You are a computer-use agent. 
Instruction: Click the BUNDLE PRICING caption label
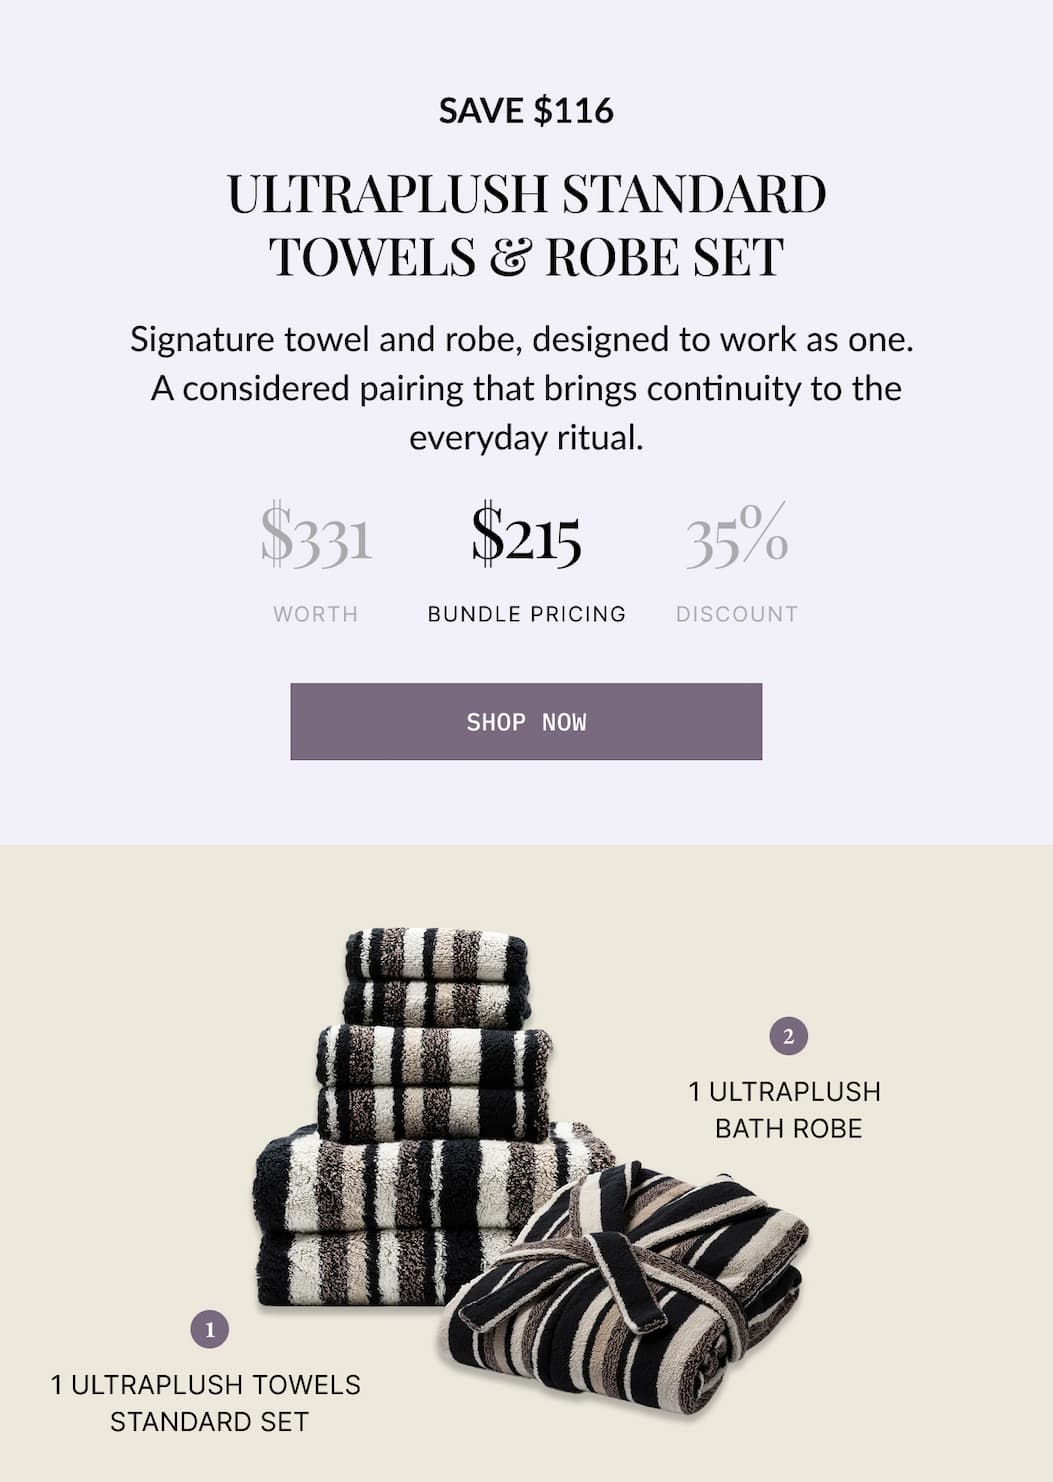[x=526, y=613]
